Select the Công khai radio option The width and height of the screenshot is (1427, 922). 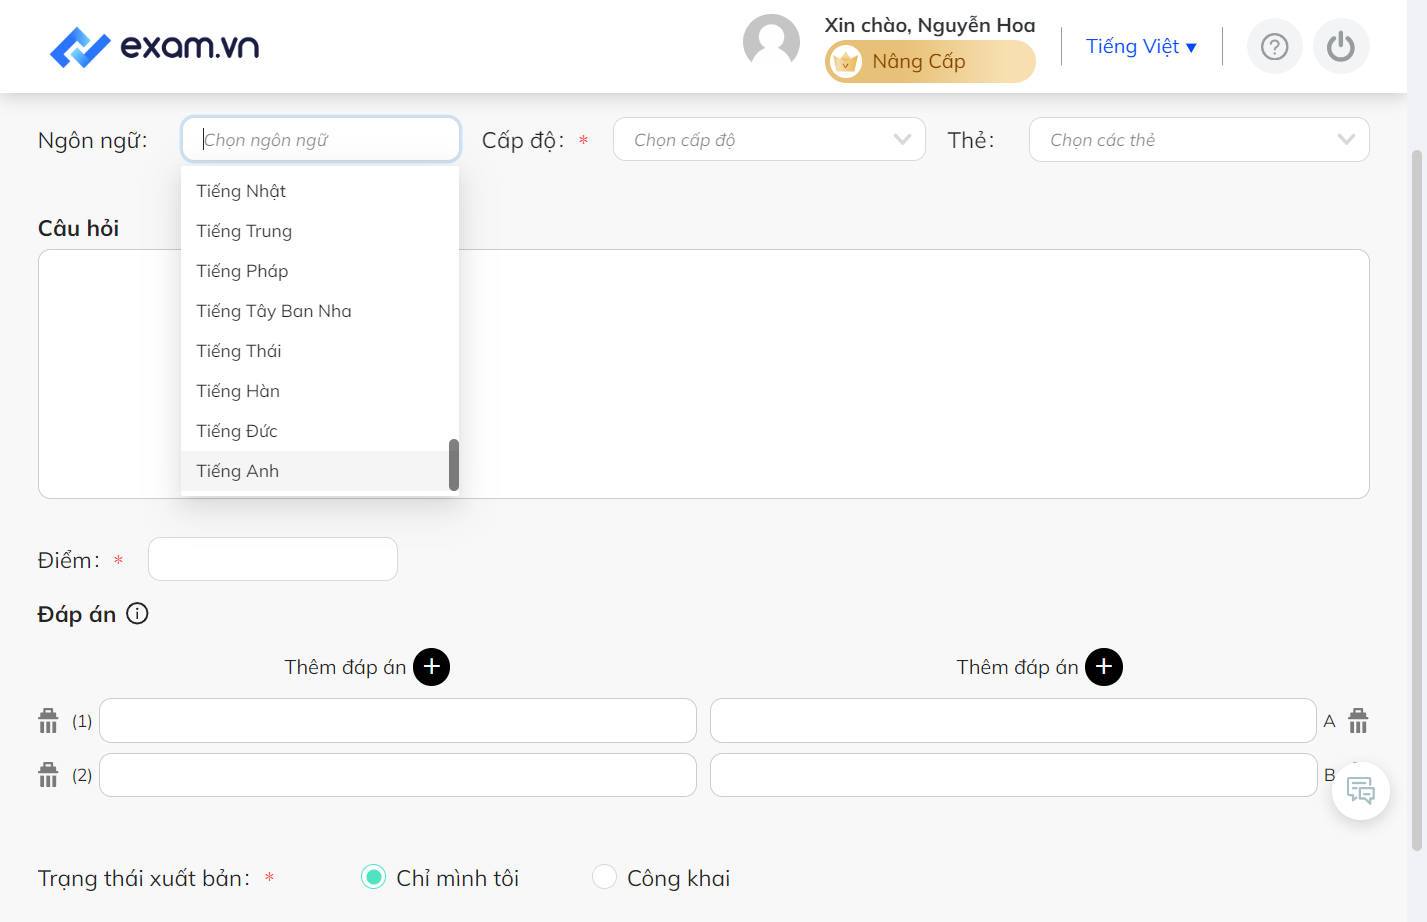pos(604,877)
